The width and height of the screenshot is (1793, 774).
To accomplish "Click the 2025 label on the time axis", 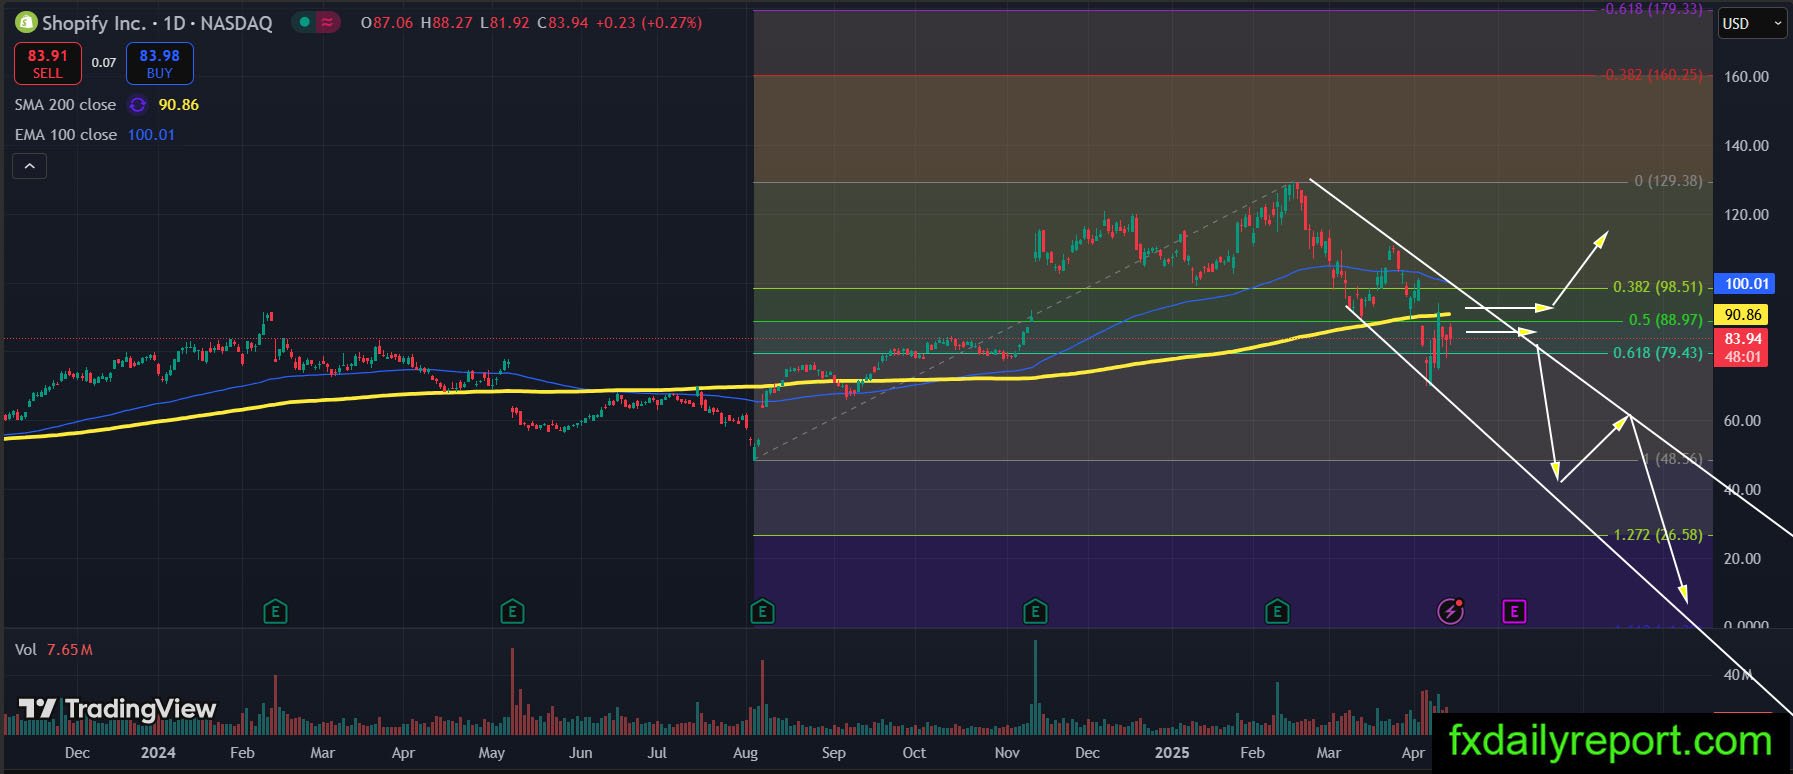I will (1172, 753).
